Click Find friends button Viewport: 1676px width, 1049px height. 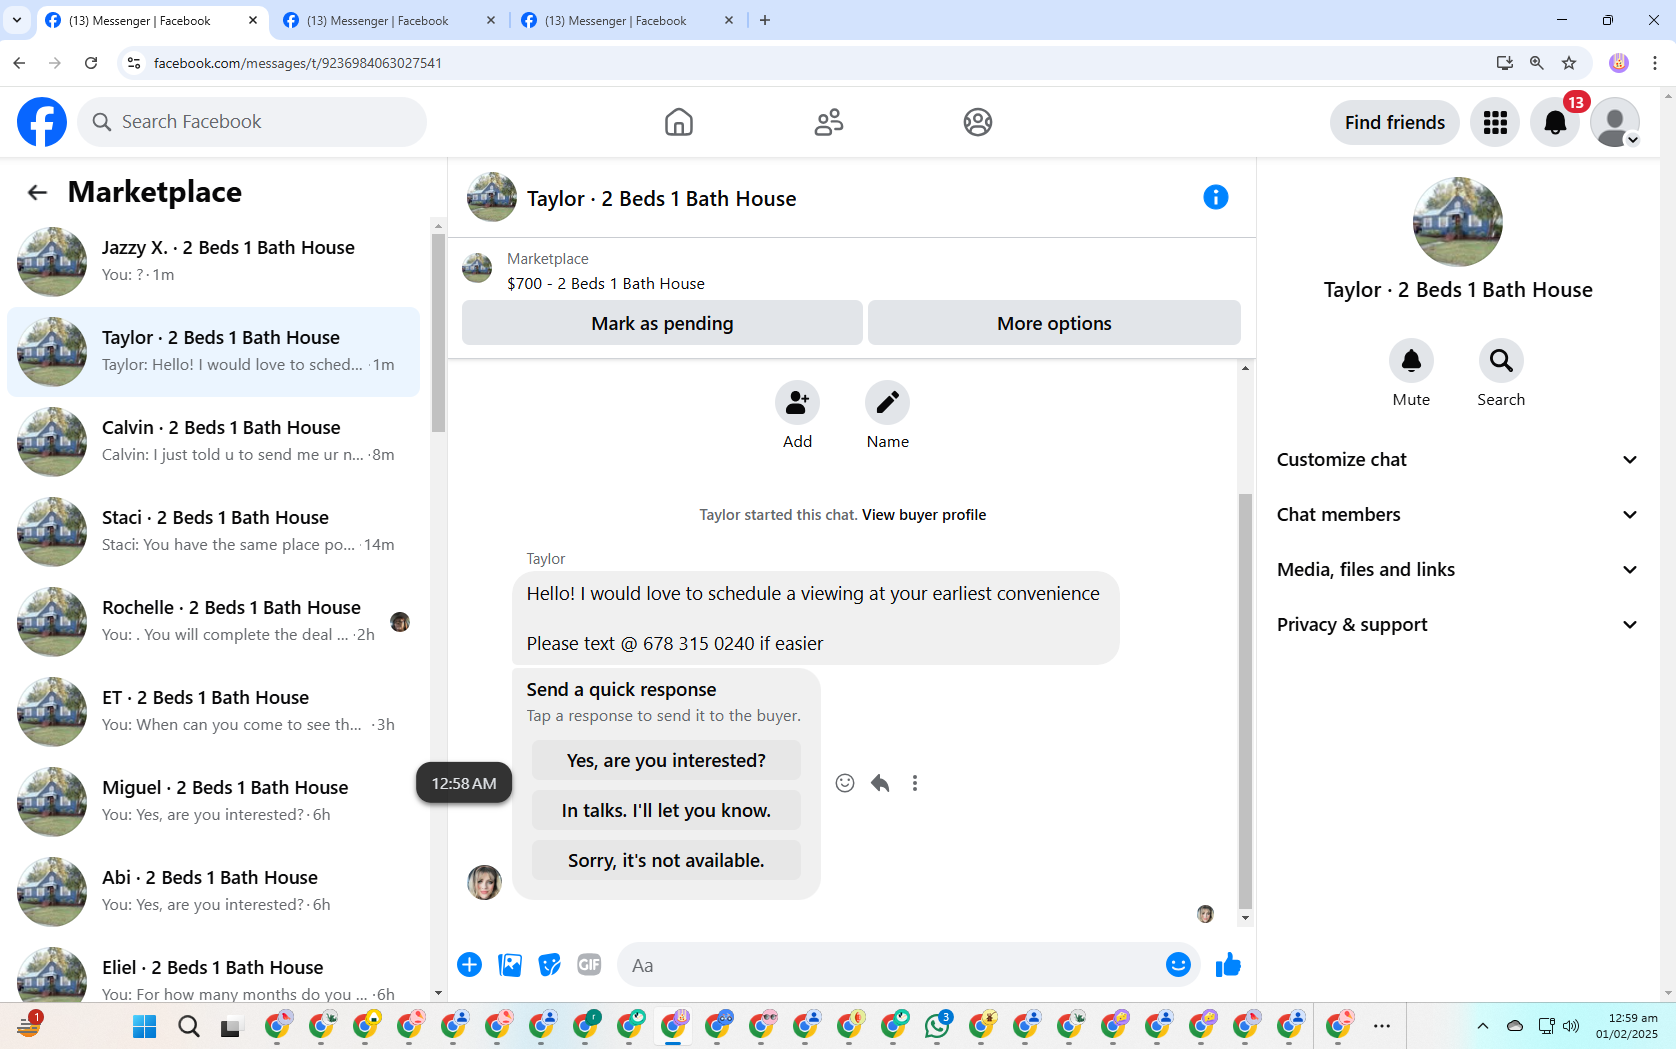click(1395, 122)
